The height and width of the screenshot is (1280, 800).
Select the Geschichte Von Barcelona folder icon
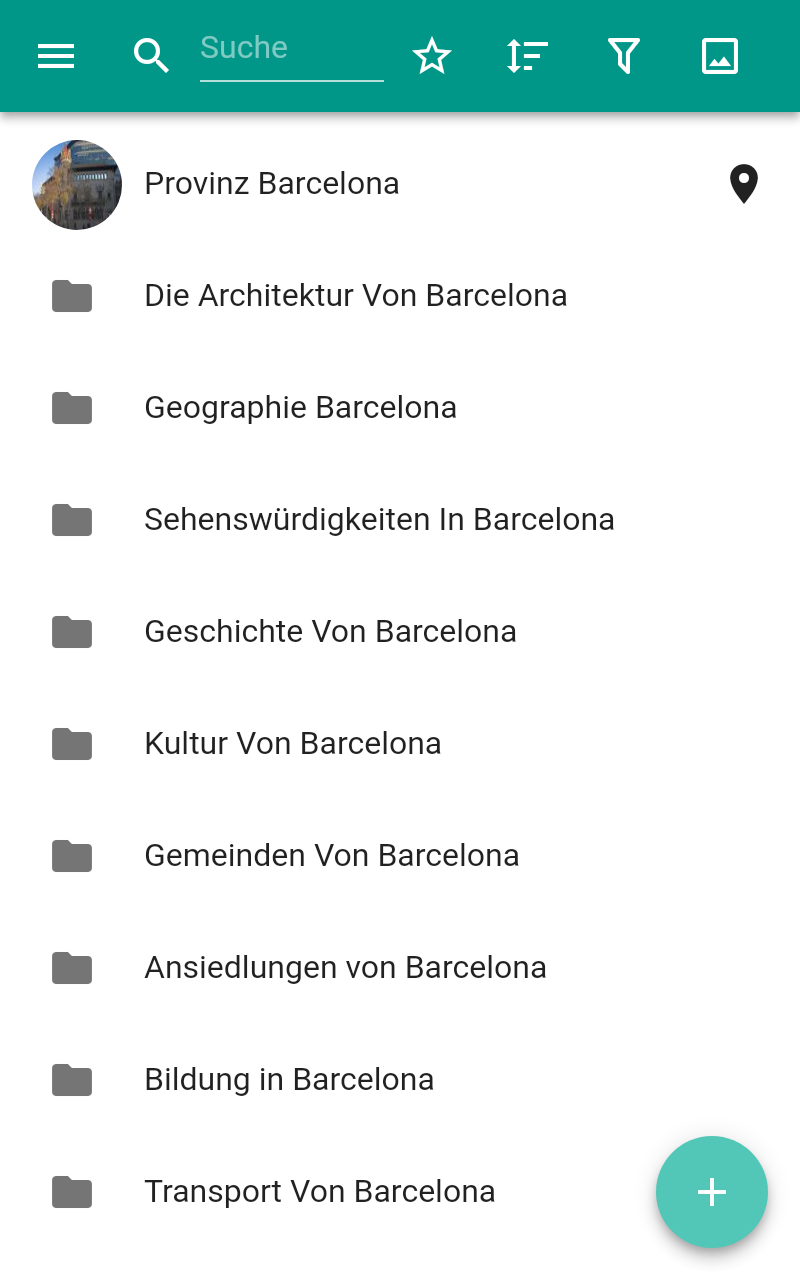[72, 632]
